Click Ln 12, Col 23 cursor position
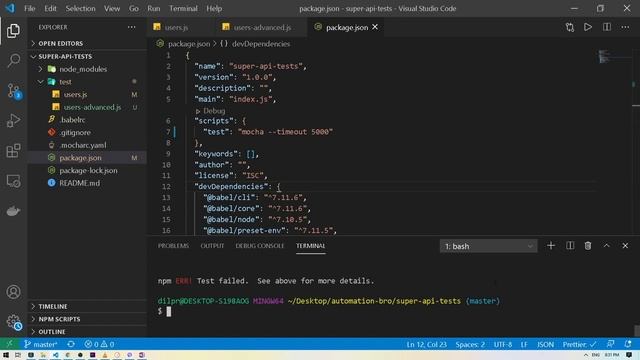This screenshot has width=640, height=360. 427,344
